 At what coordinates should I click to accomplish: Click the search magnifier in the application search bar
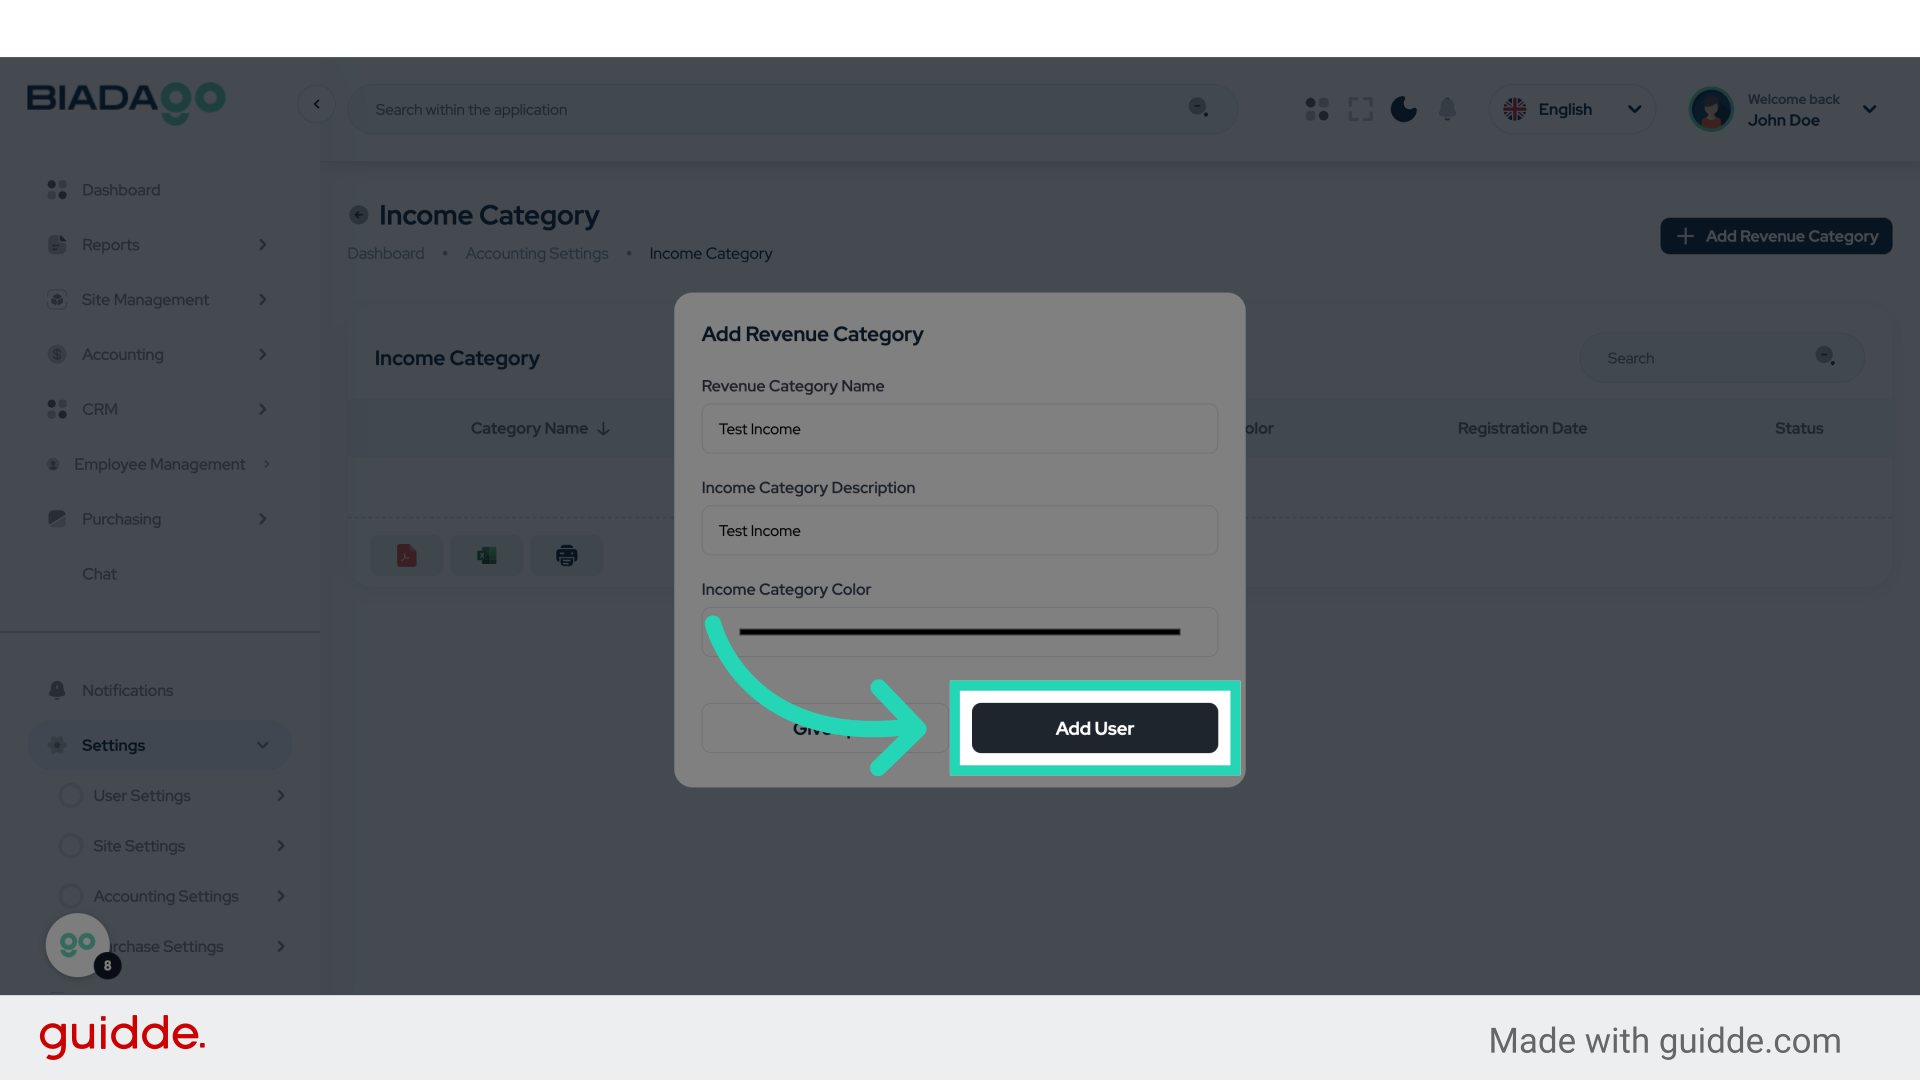pyautogui.click(x=1198, y=109)
